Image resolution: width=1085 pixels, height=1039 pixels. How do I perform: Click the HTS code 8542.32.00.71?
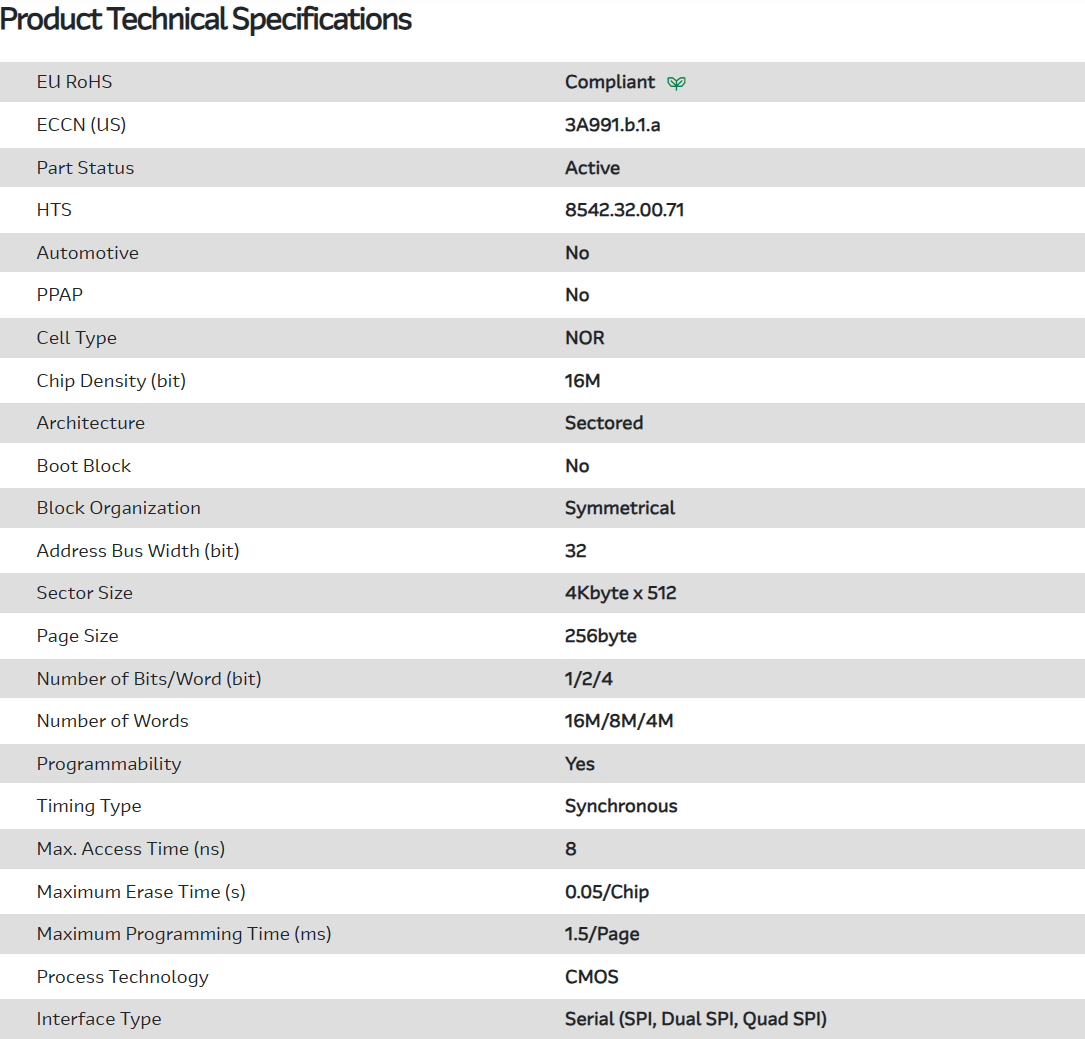[624, 210]
